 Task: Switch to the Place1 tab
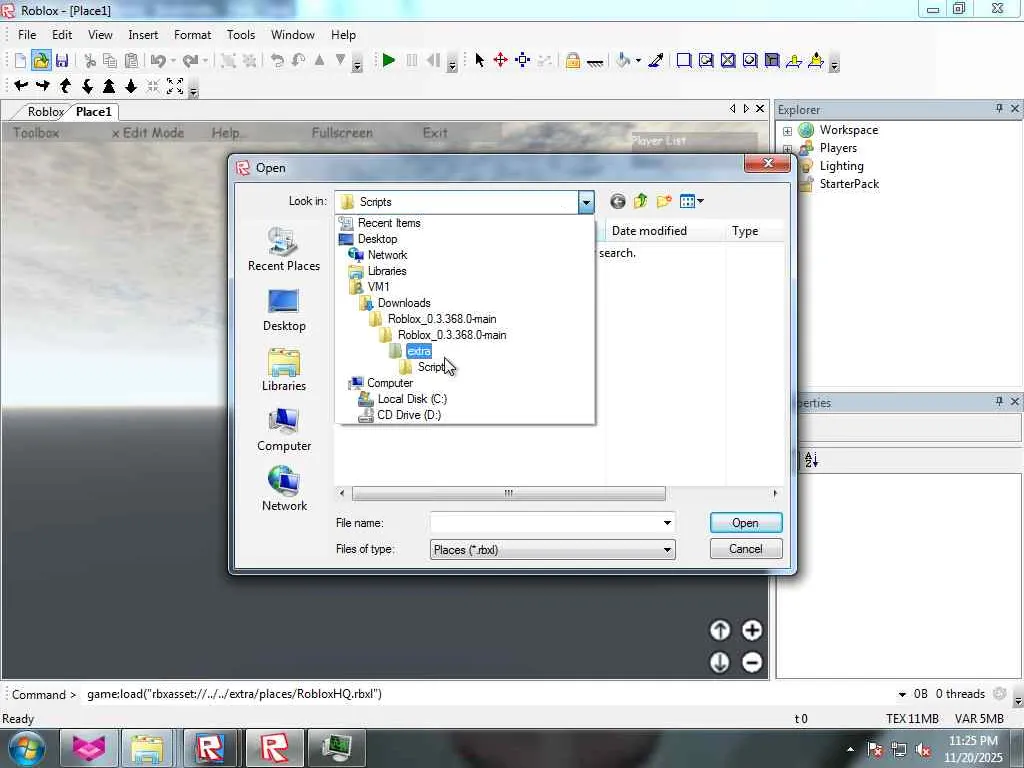93,112
